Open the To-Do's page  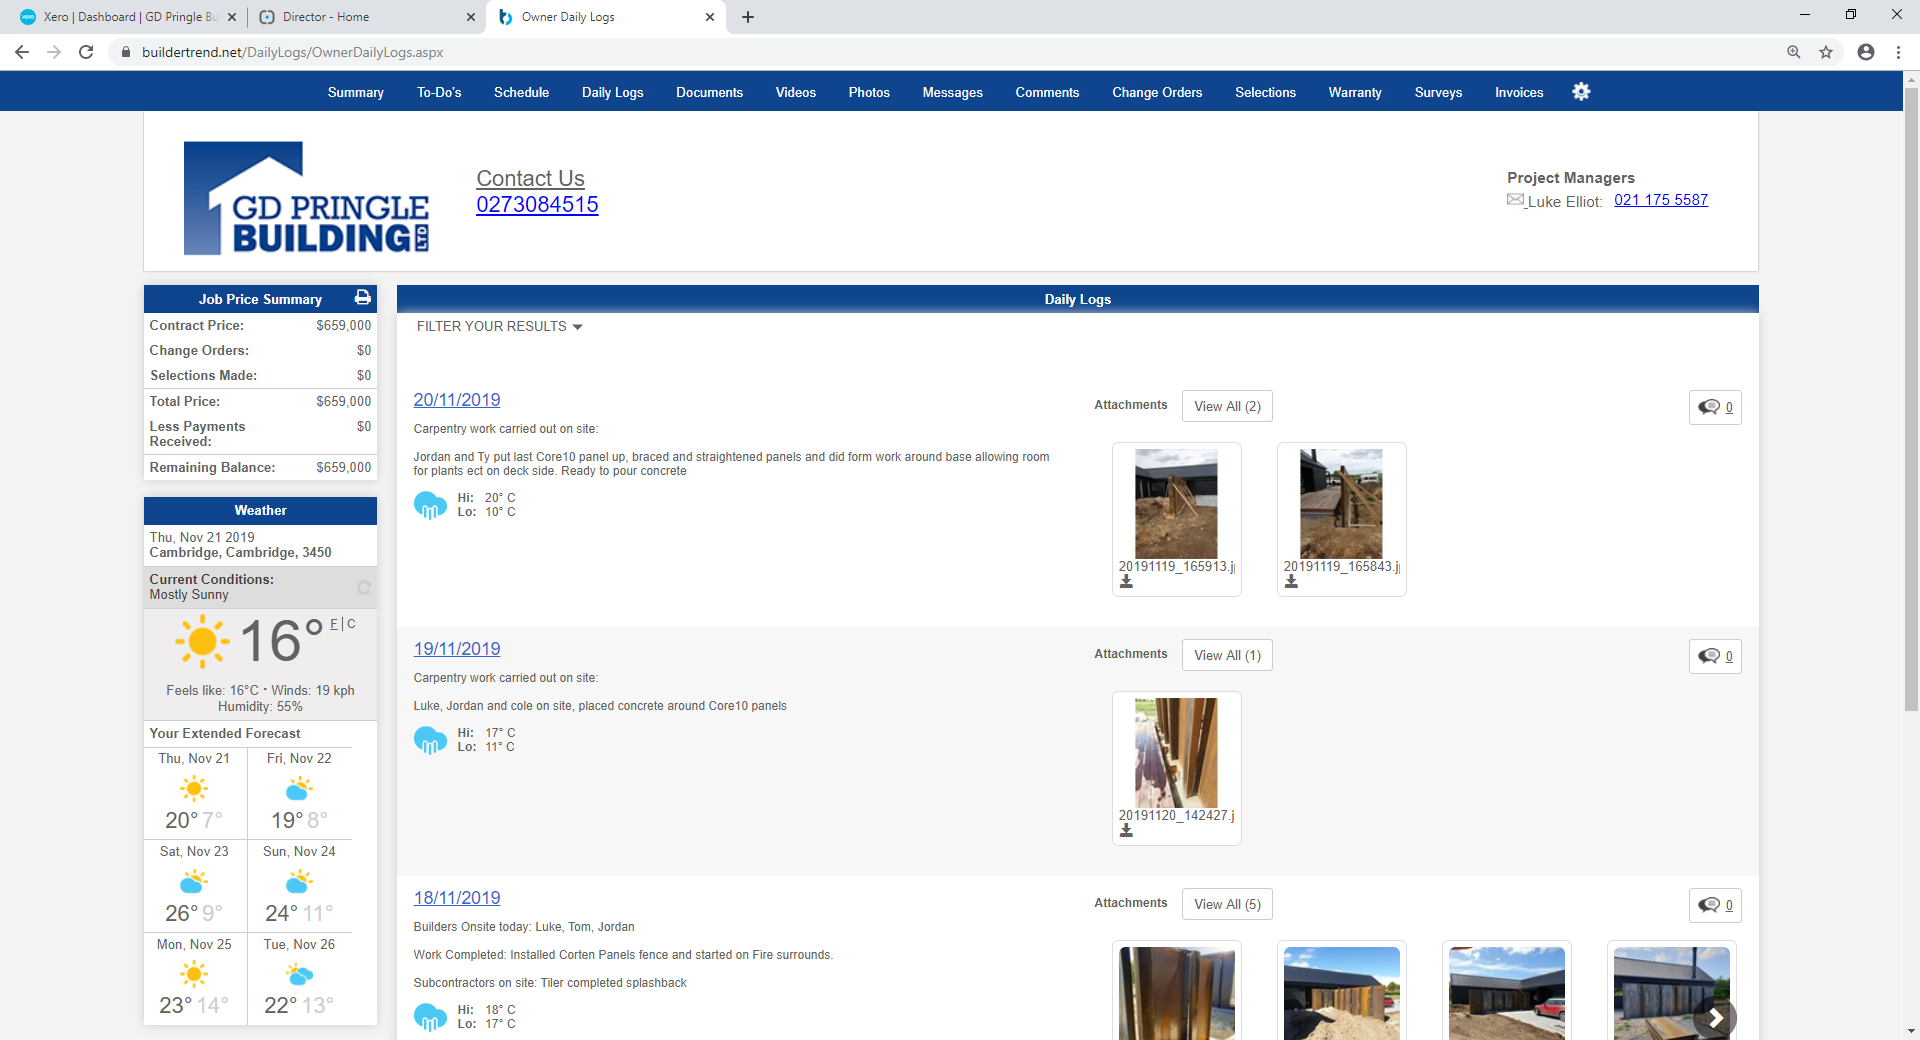tap(439, 92)
